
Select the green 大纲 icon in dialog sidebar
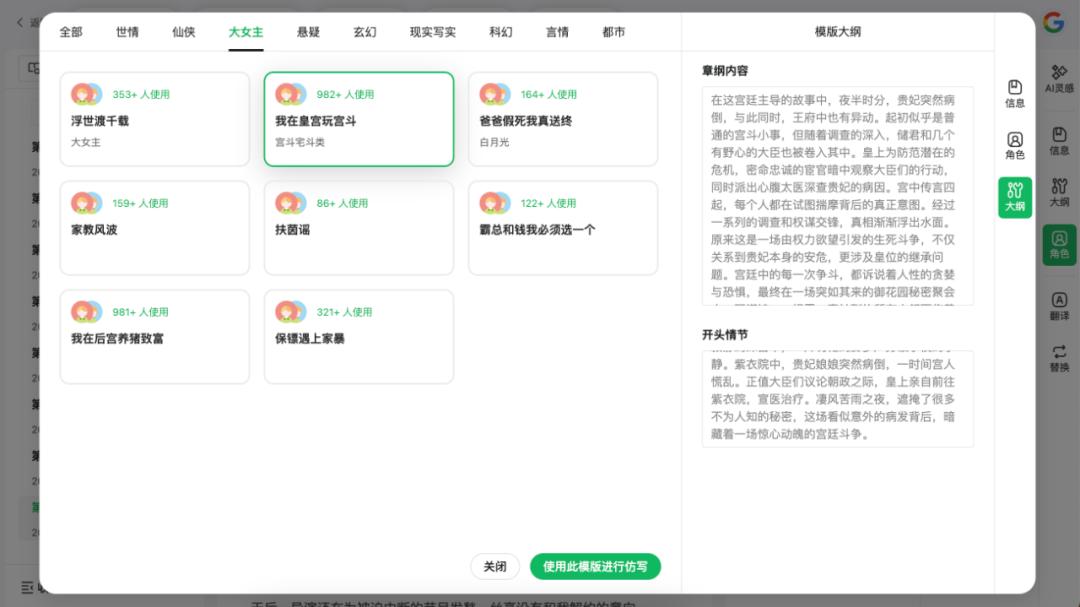(x=1015, y=197)
